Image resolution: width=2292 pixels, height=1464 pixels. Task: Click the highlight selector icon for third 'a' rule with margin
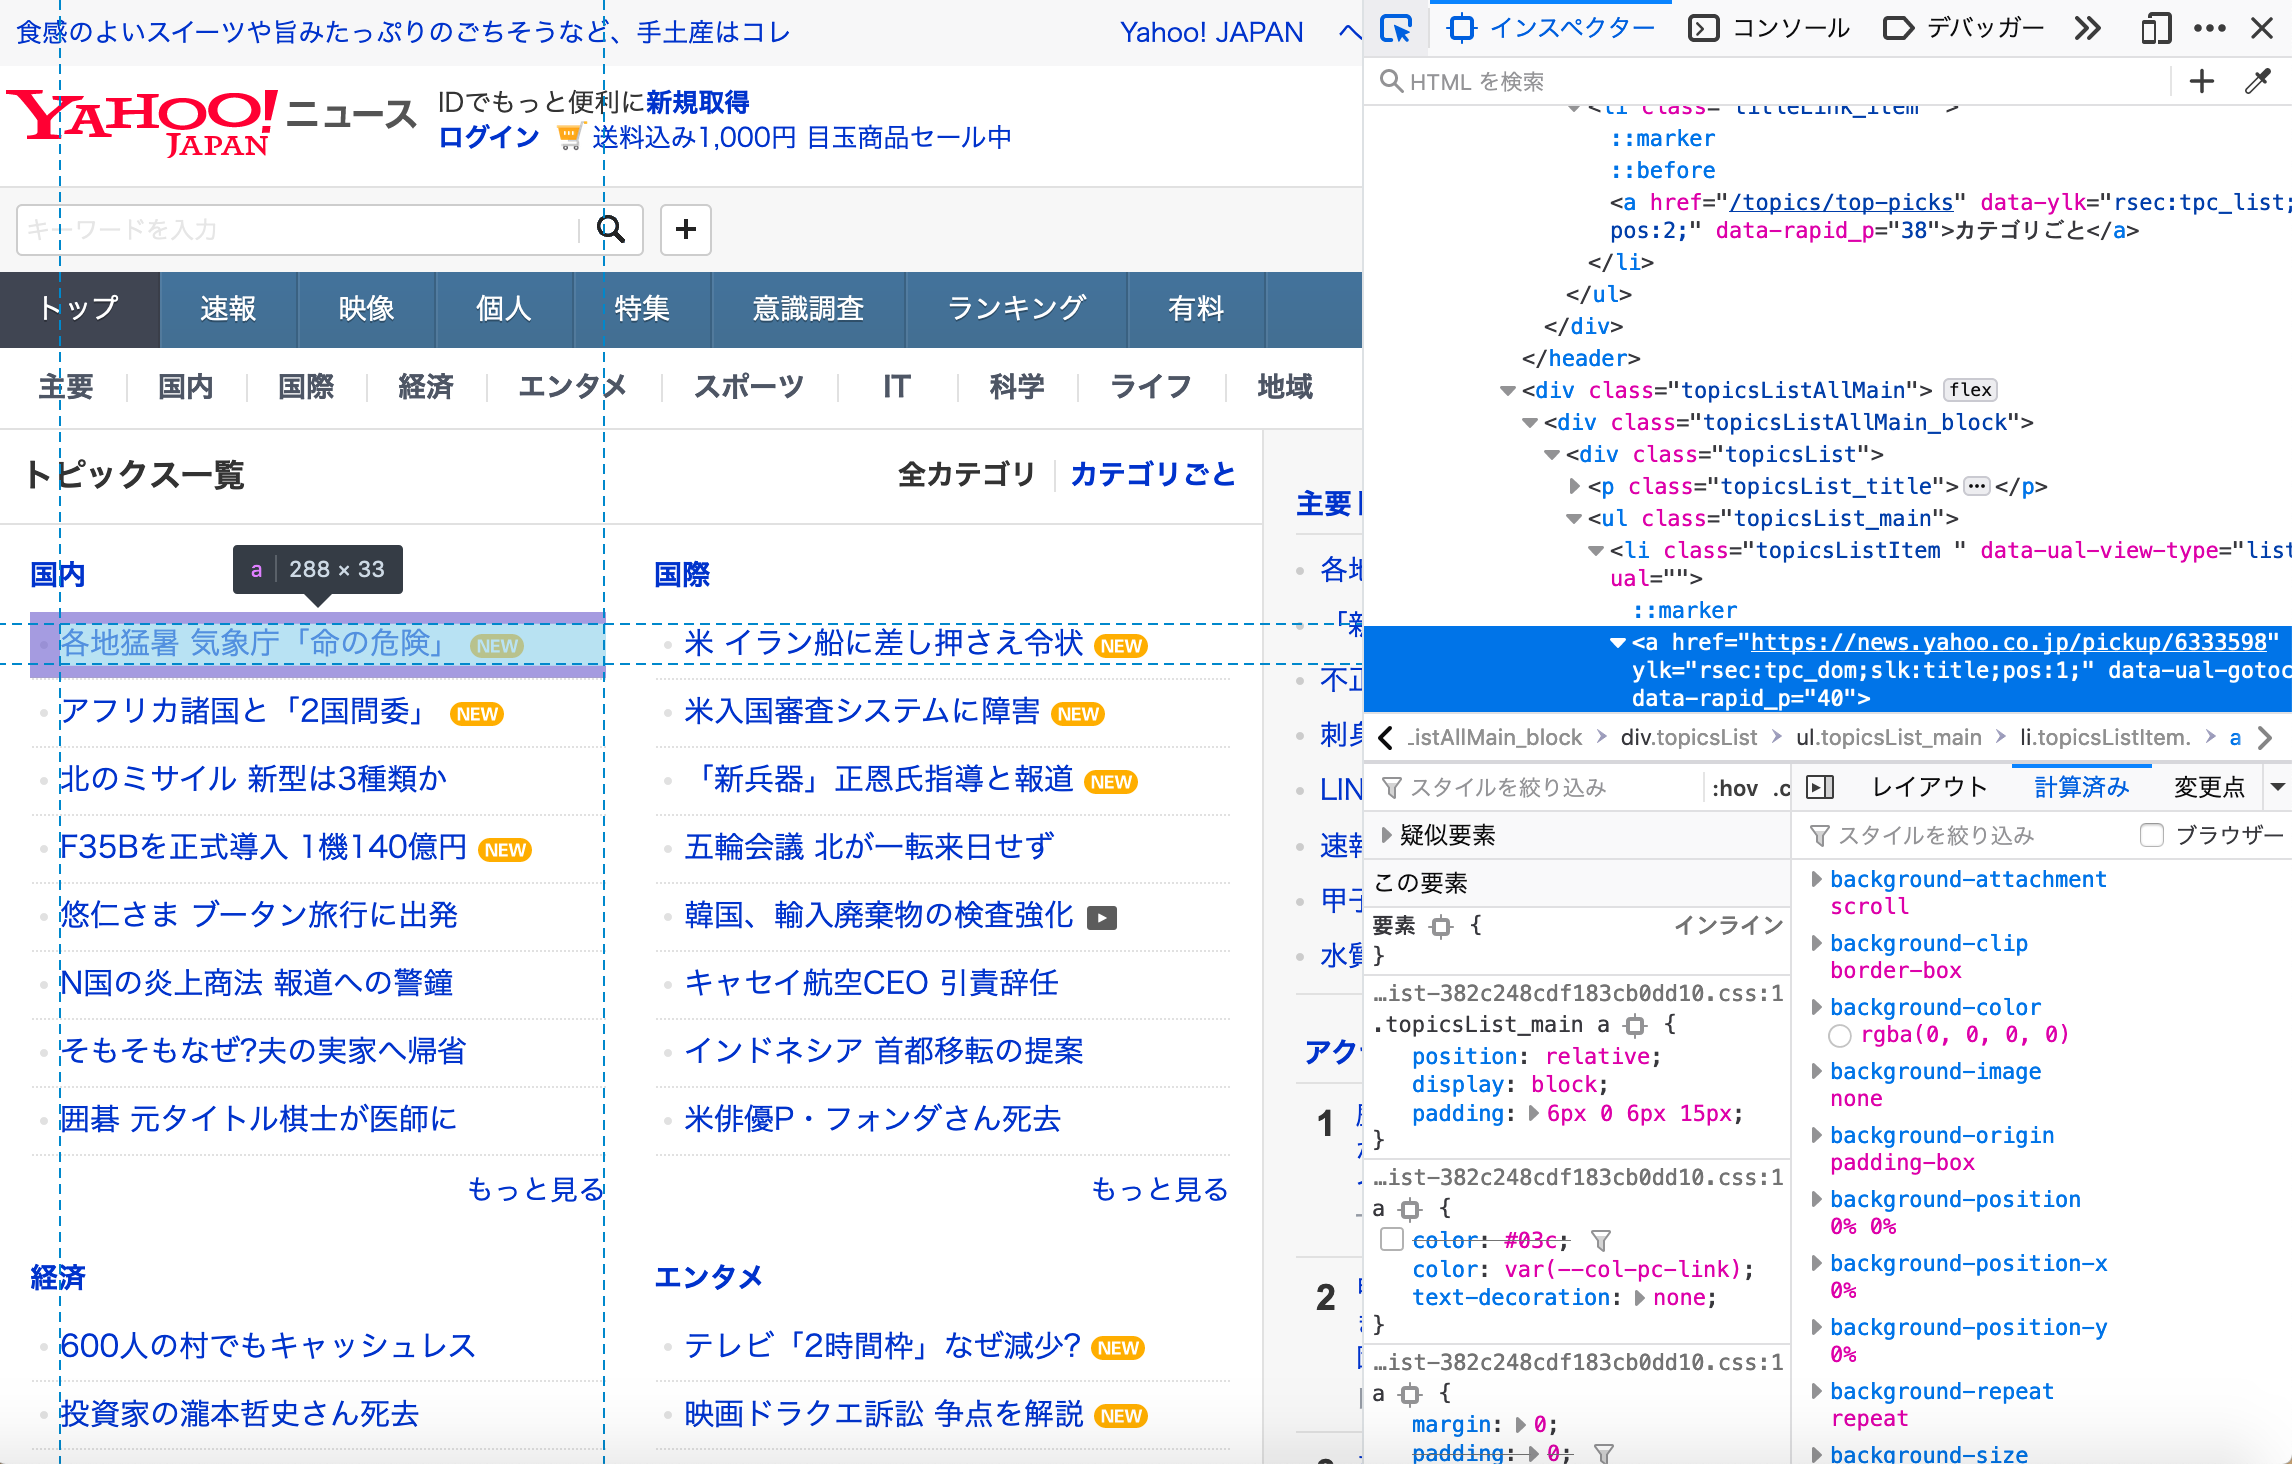coord(1410,1394)
